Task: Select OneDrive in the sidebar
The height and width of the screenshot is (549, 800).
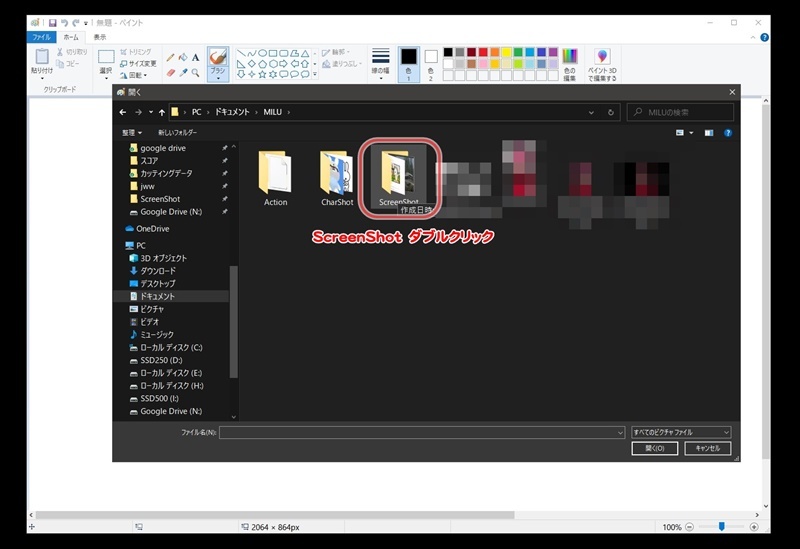Action: pos(154,228)
